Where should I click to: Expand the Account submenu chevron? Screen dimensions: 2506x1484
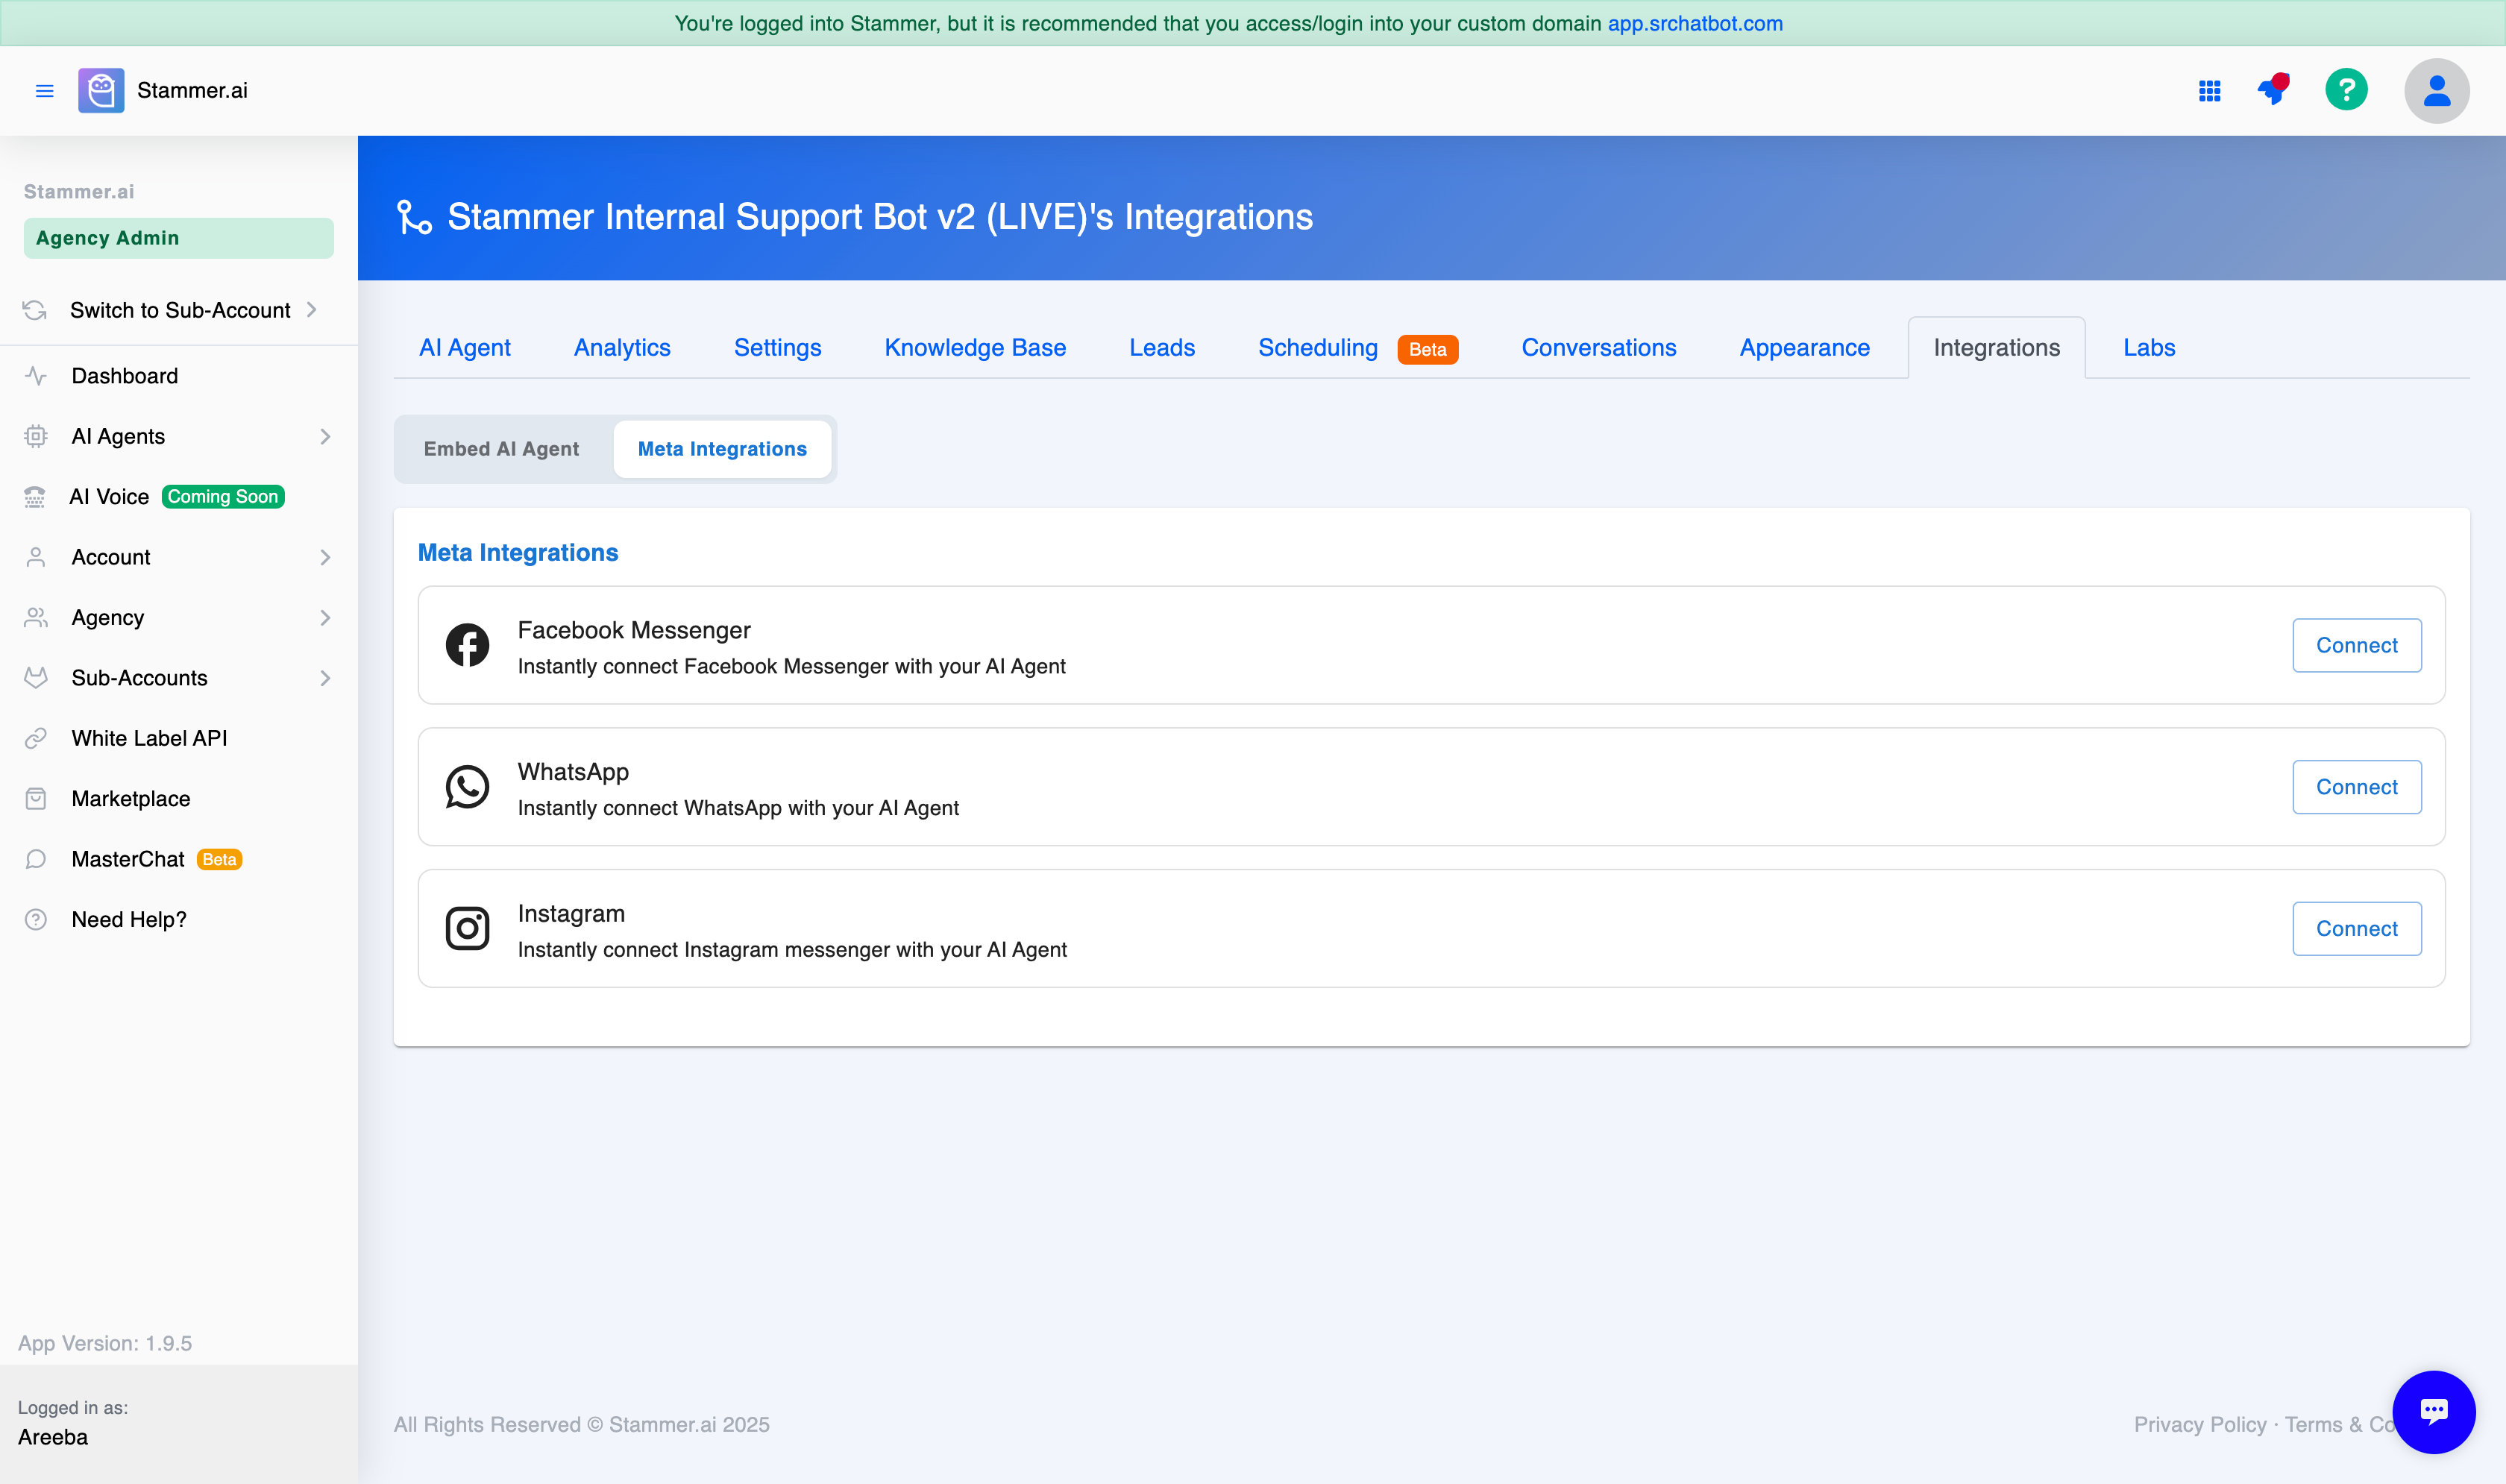coord(325,558)
